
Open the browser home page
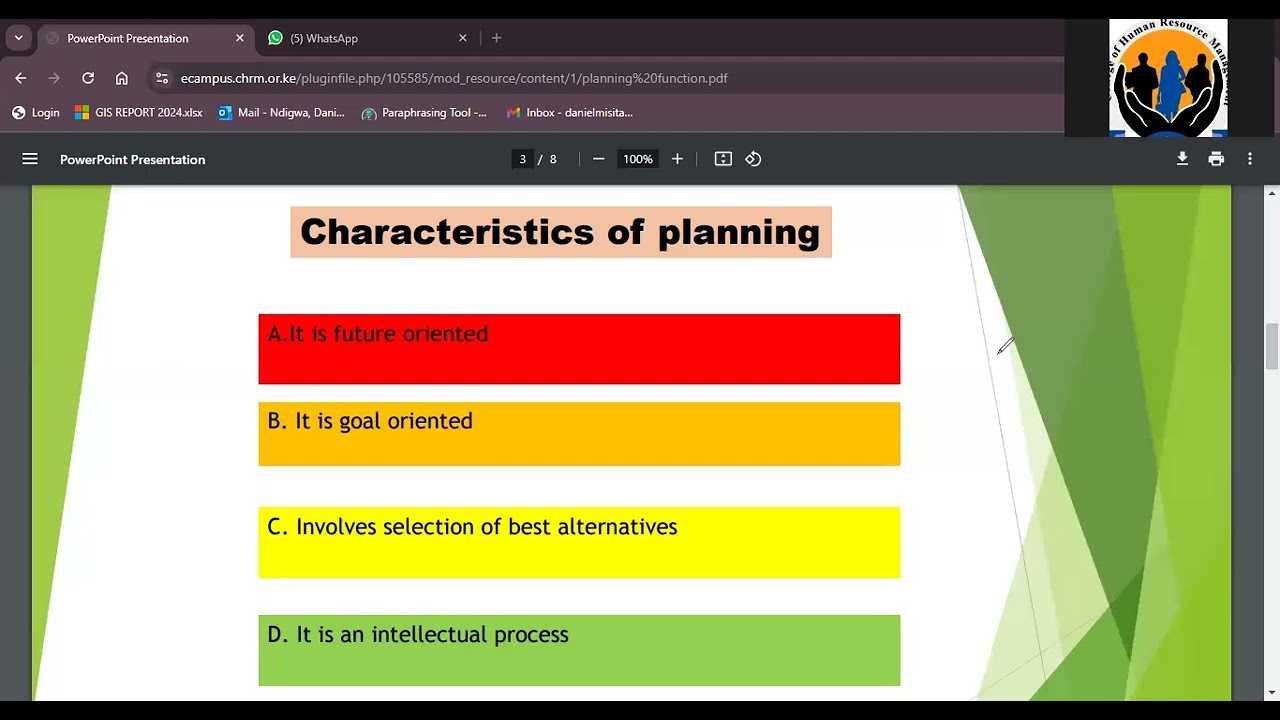[x=122, y=78]
